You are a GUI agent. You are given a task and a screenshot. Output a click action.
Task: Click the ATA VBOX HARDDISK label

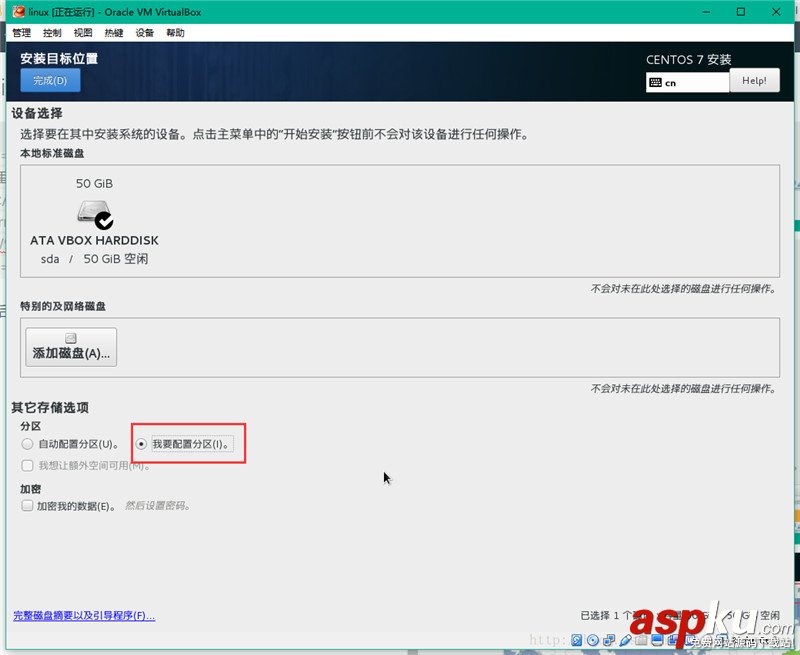[94, 240]
